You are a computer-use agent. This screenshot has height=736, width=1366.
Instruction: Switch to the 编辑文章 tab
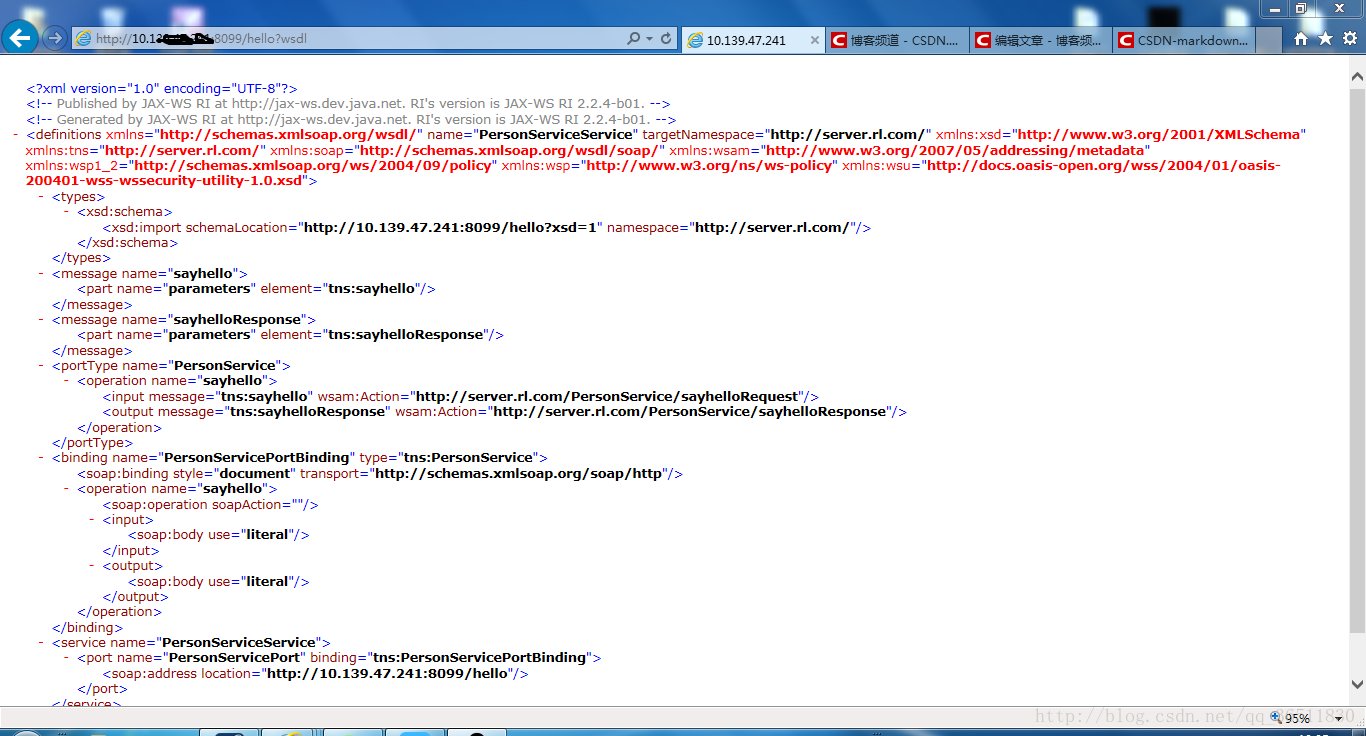coord(1041,41)
